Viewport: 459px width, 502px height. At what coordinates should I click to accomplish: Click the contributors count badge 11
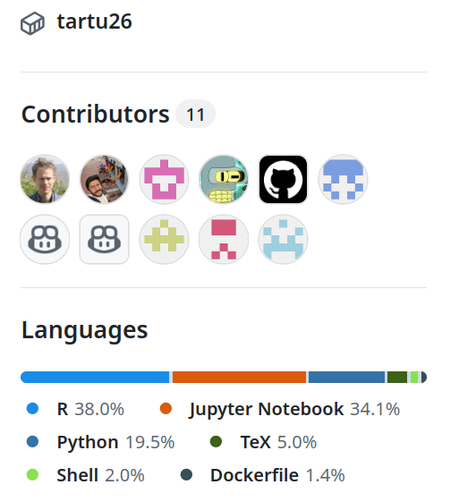point(195,114)
